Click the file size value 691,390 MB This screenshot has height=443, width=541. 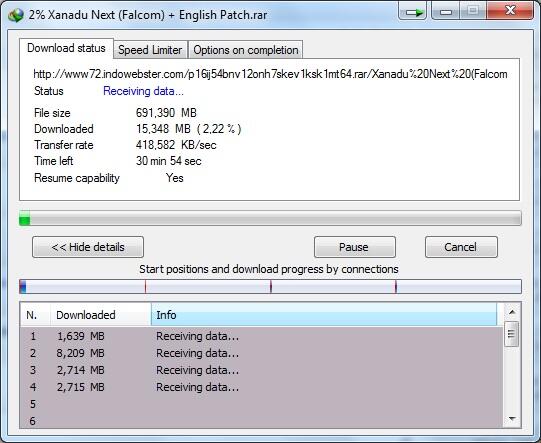(x=166, y=113)
